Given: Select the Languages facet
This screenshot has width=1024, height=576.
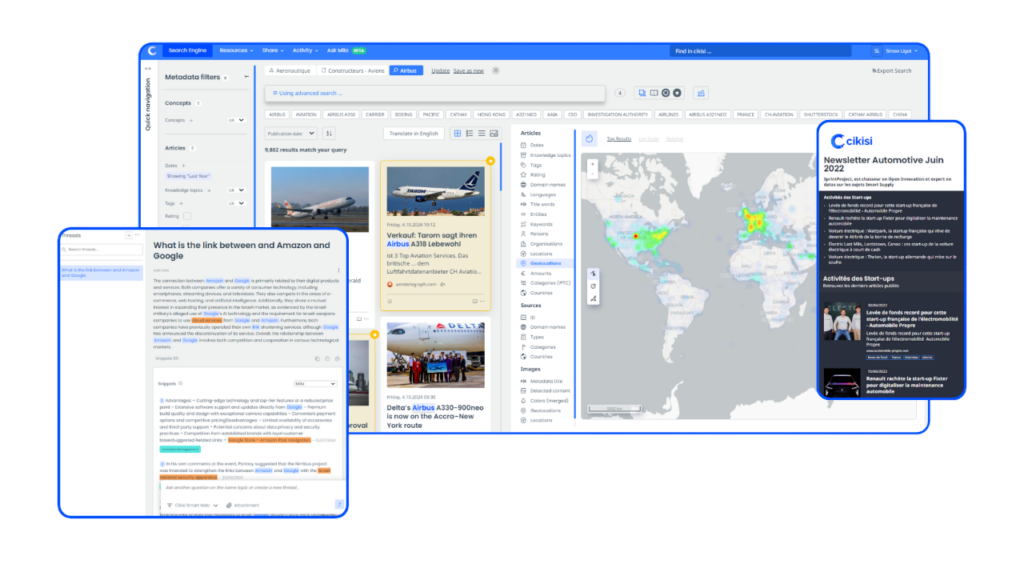Looking at the screenshot, I should tap(543, 195).
